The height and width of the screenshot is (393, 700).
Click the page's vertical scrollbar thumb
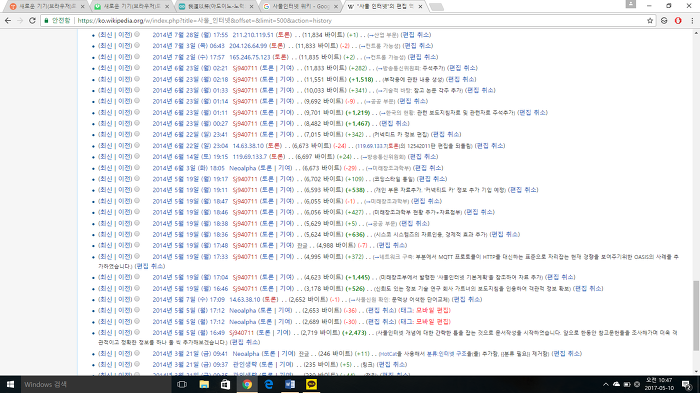tap(696, 315)
